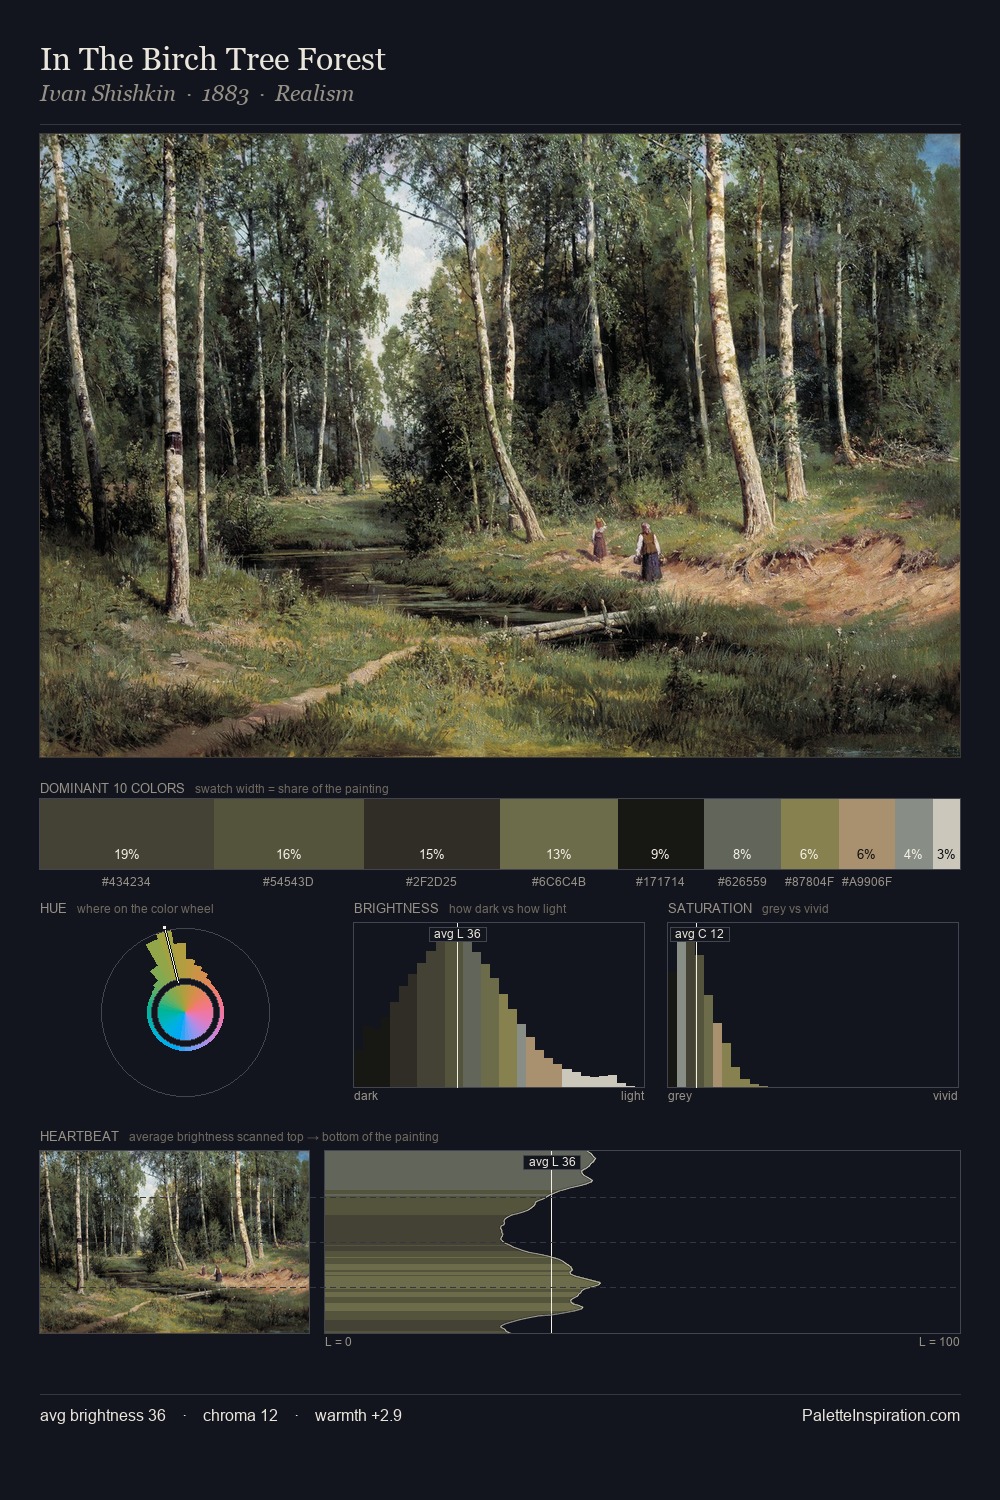Click the title In The Birch Tree Forest
This screenshot has width=1000, height=1500.
pyautogui.click(x=213, y=59)
